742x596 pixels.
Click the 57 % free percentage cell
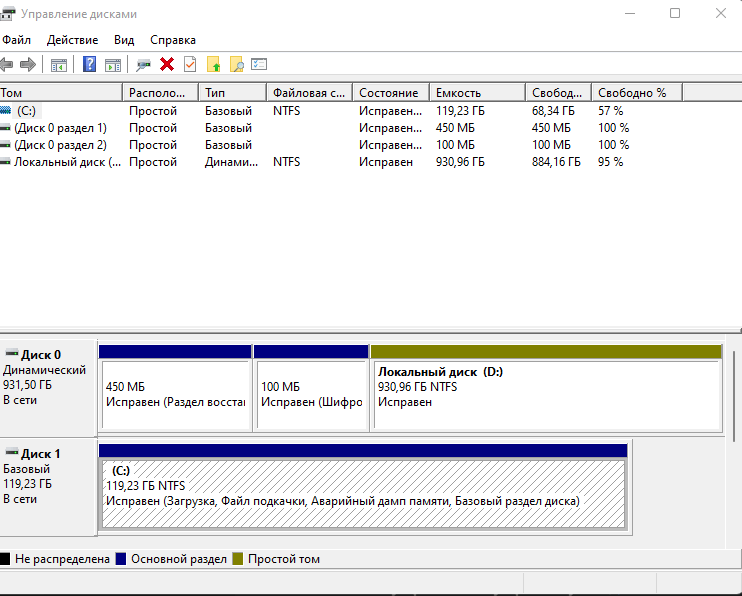coord(610,111)
